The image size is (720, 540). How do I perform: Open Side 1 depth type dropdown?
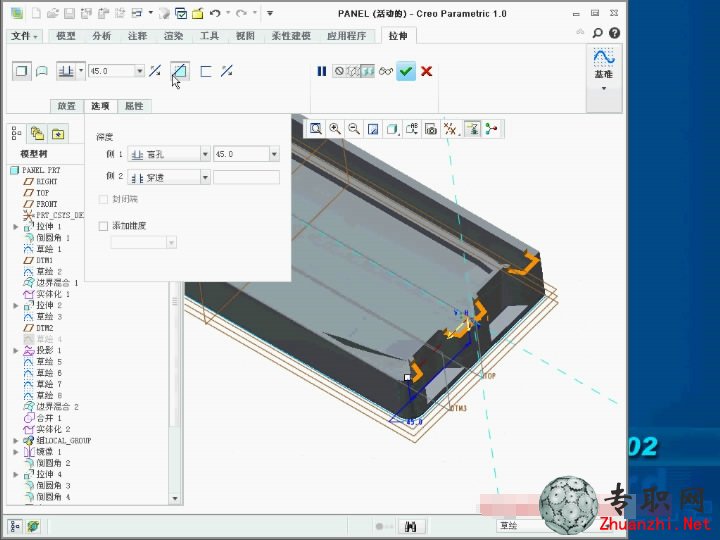205,154
